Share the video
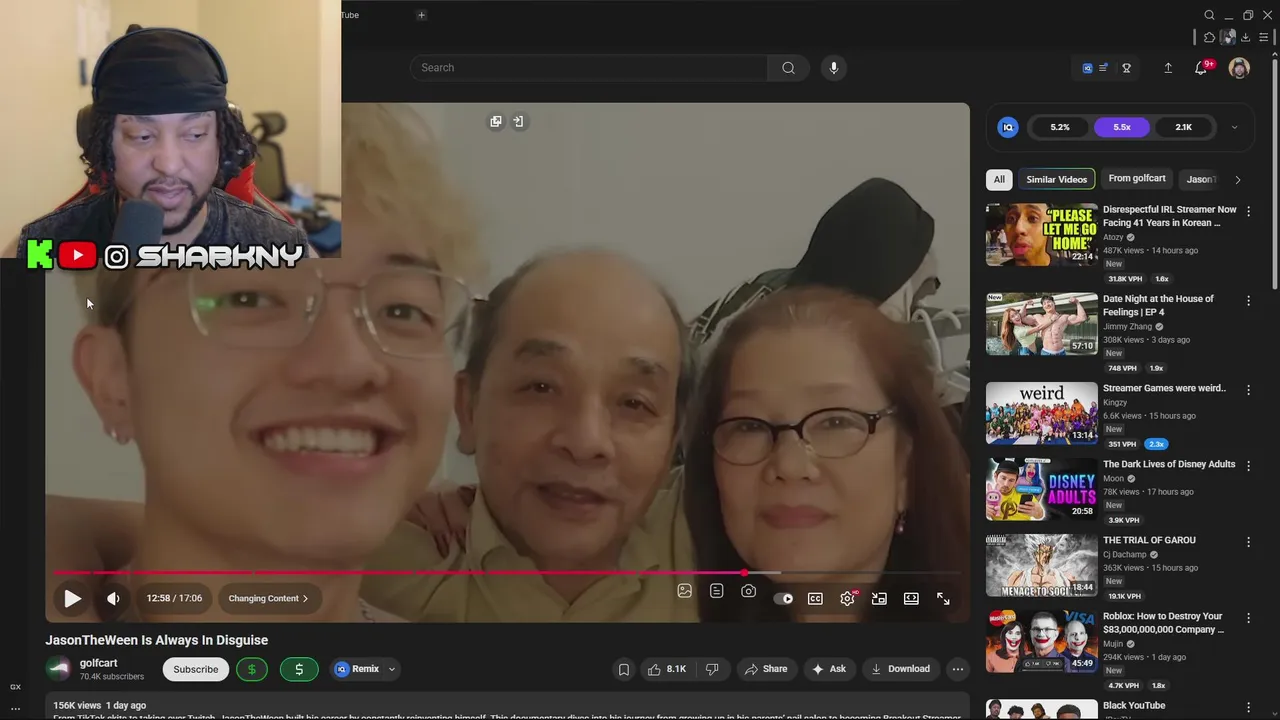 coord(765,669)
